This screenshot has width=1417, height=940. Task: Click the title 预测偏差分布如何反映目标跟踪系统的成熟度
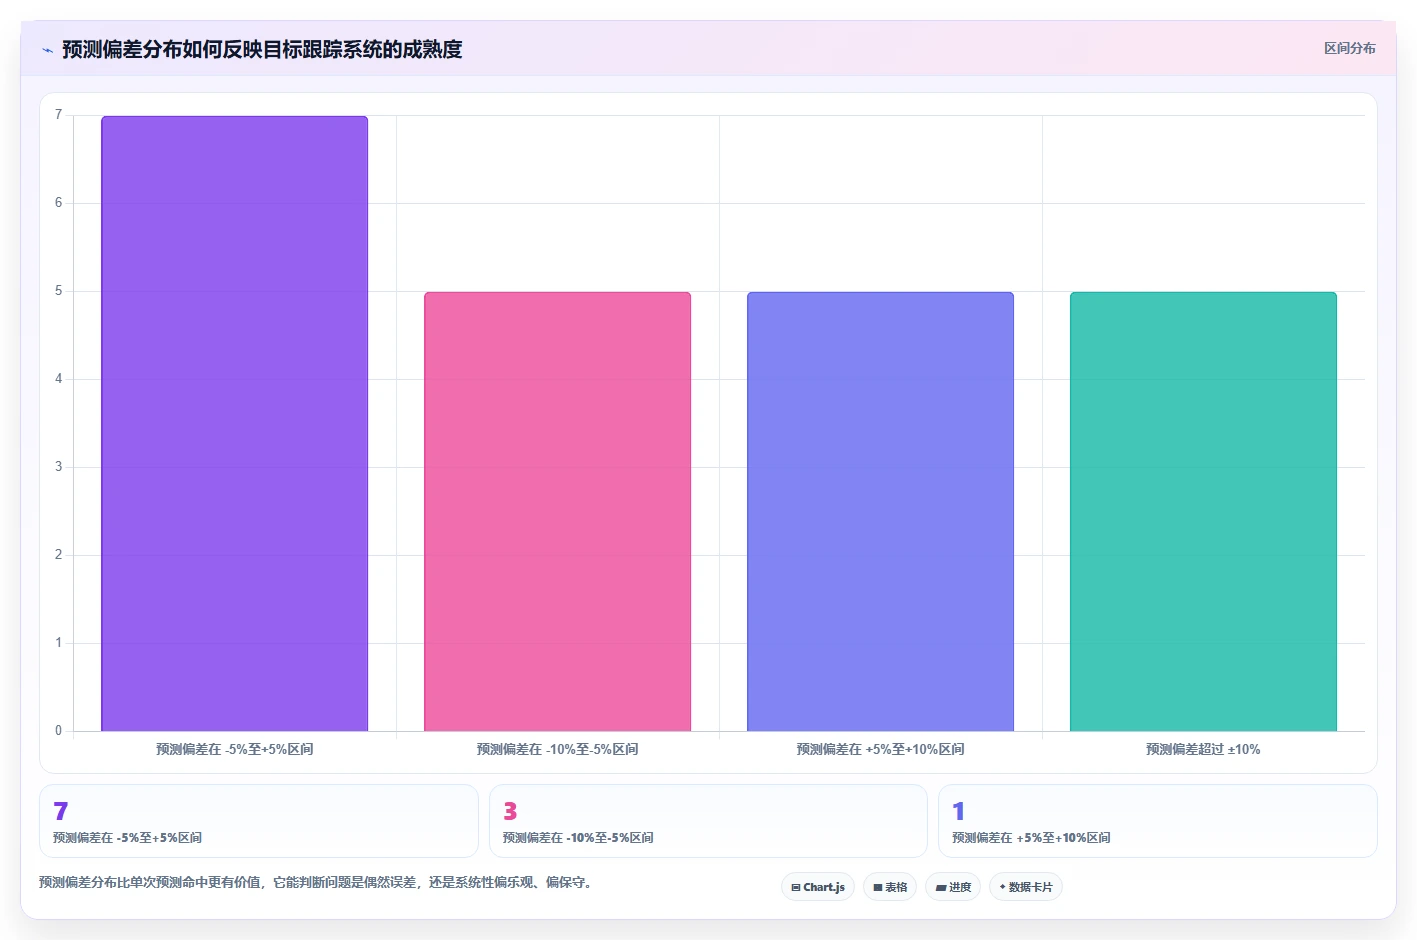(262, 49)
